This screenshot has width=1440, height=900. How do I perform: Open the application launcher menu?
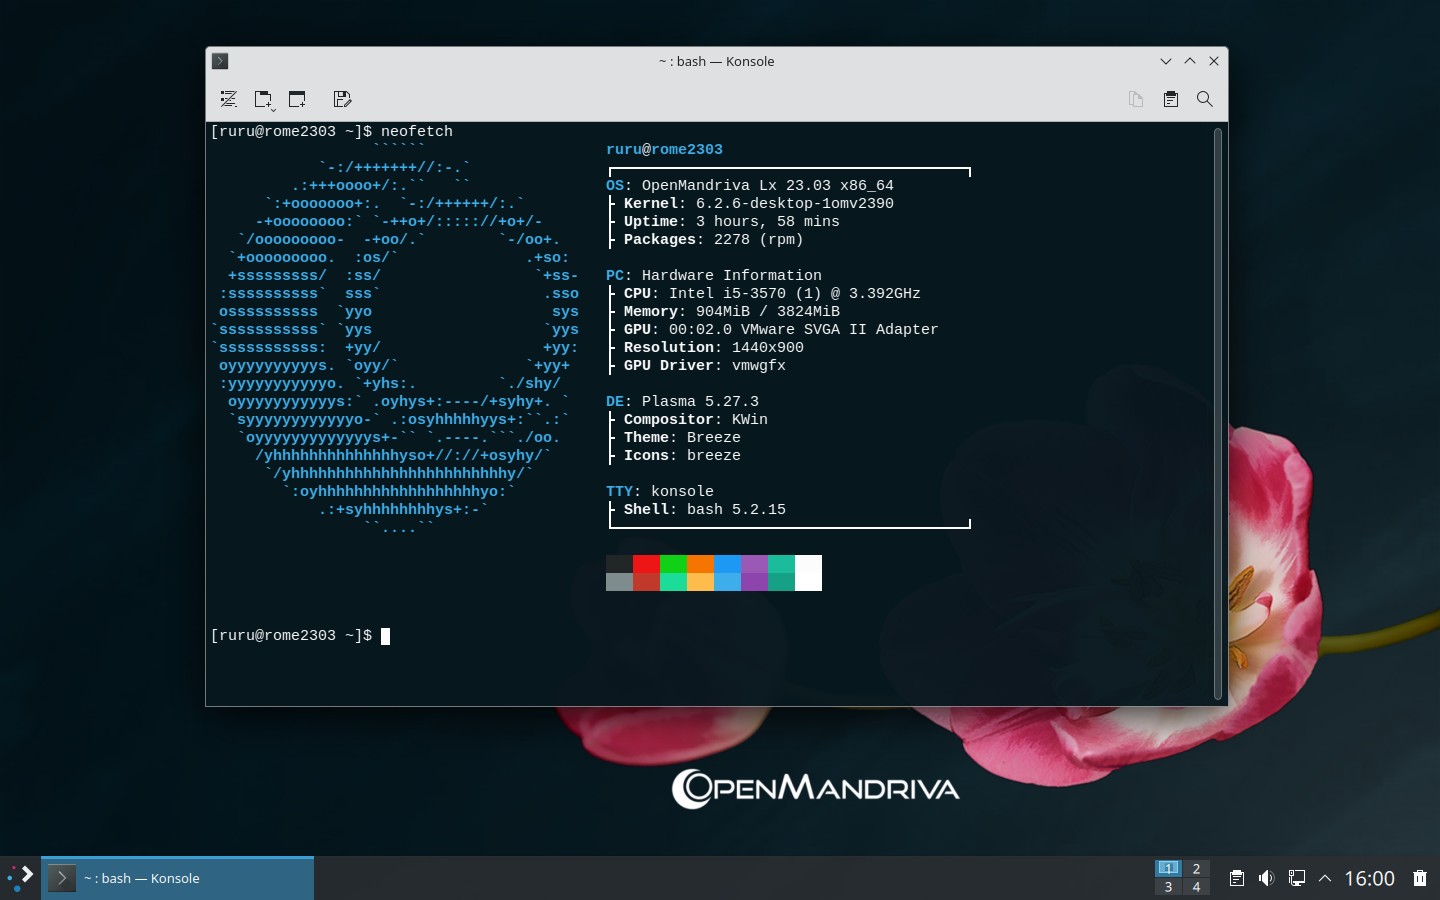(x=20, y=878)
